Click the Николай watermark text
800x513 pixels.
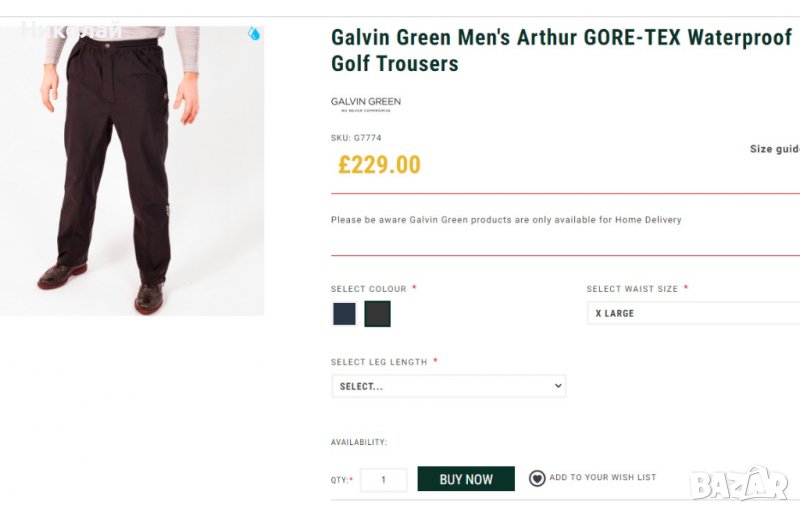pos(70,30)
